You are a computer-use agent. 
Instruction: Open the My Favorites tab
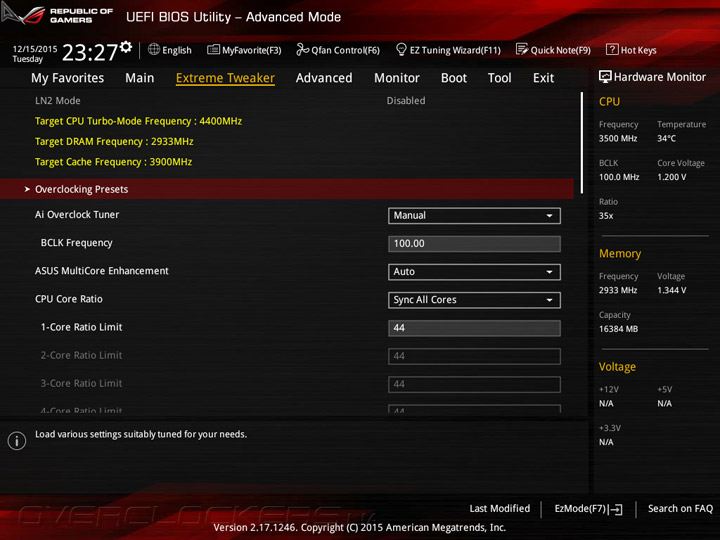68,78
